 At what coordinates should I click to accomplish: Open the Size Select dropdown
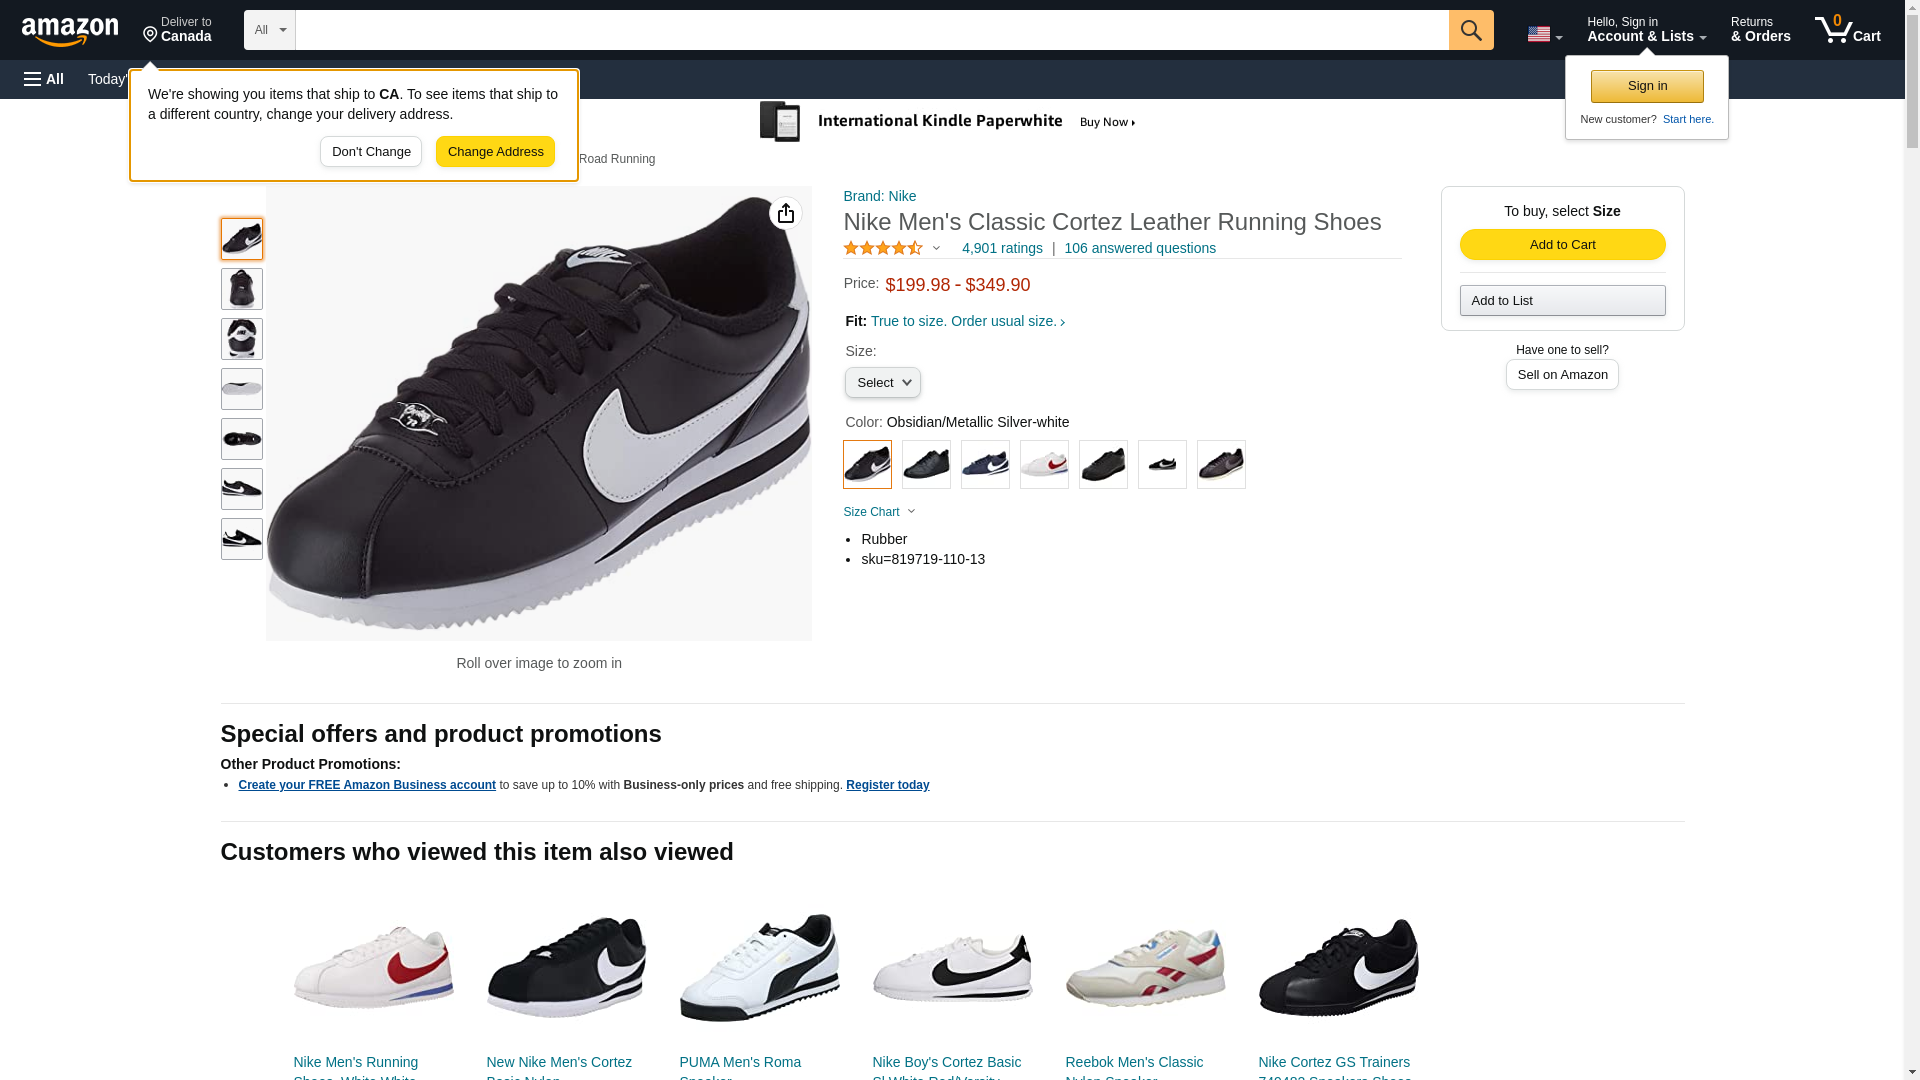point(882,383)
